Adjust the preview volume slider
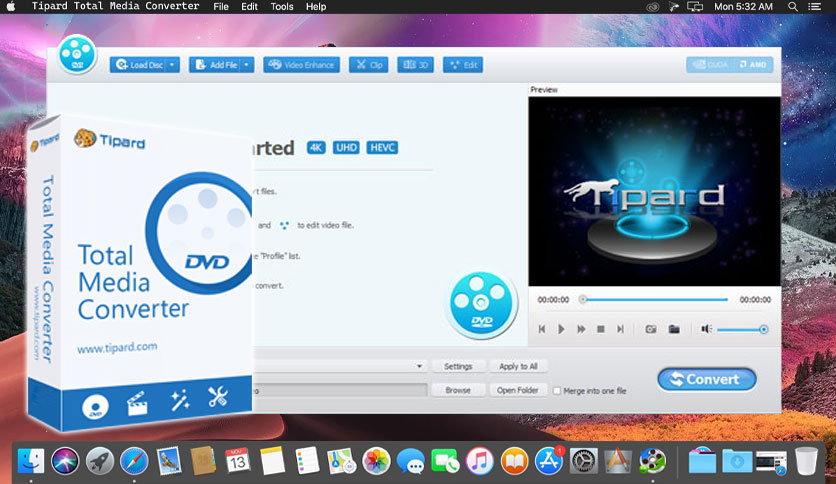Image resolution: width=836 pixels, height=484 pixels. [x=742, y=330]
